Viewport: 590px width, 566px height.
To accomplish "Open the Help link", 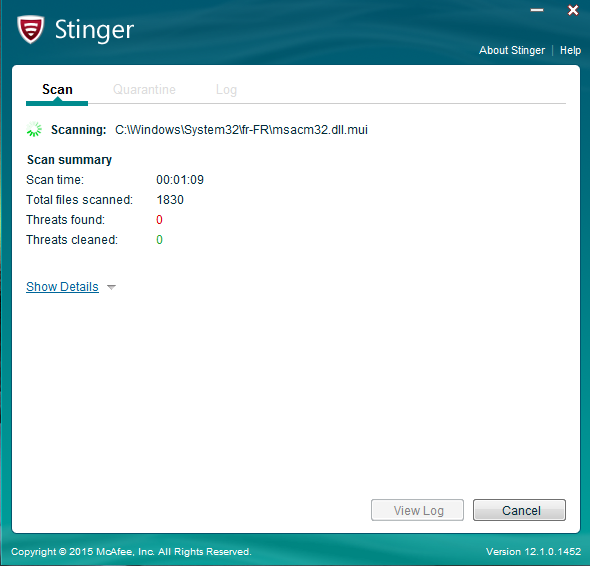I will (570, 50).
